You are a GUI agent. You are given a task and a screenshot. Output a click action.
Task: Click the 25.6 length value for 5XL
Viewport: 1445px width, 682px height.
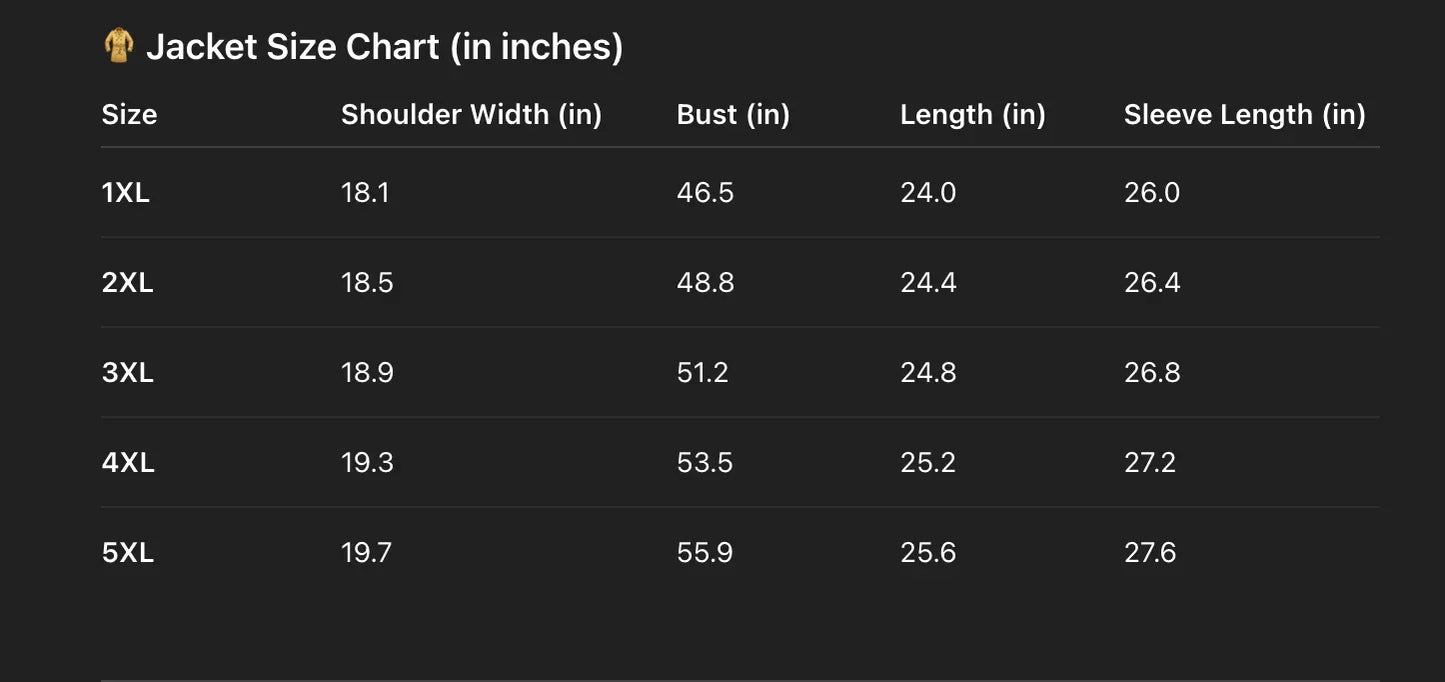tap(928, 553)
